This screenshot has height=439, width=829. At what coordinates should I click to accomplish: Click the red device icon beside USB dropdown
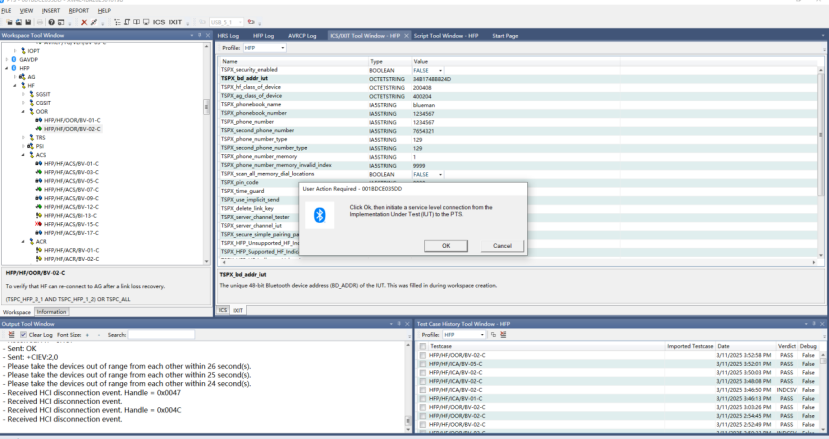pos(251,22)
